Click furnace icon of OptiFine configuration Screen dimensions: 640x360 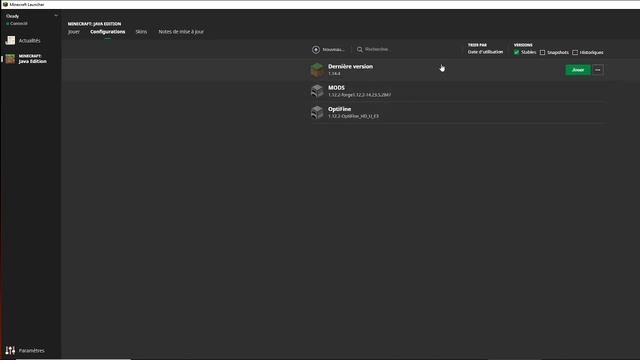tap(317, 112)
